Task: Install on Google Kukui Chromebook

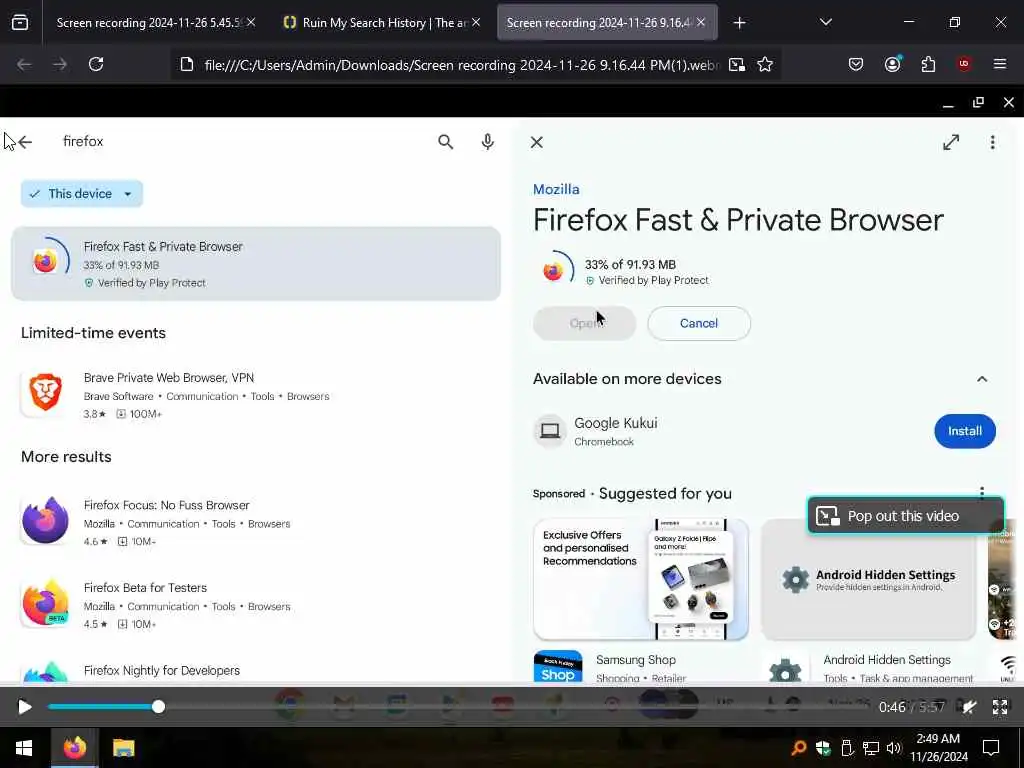Action: (965, 431)
